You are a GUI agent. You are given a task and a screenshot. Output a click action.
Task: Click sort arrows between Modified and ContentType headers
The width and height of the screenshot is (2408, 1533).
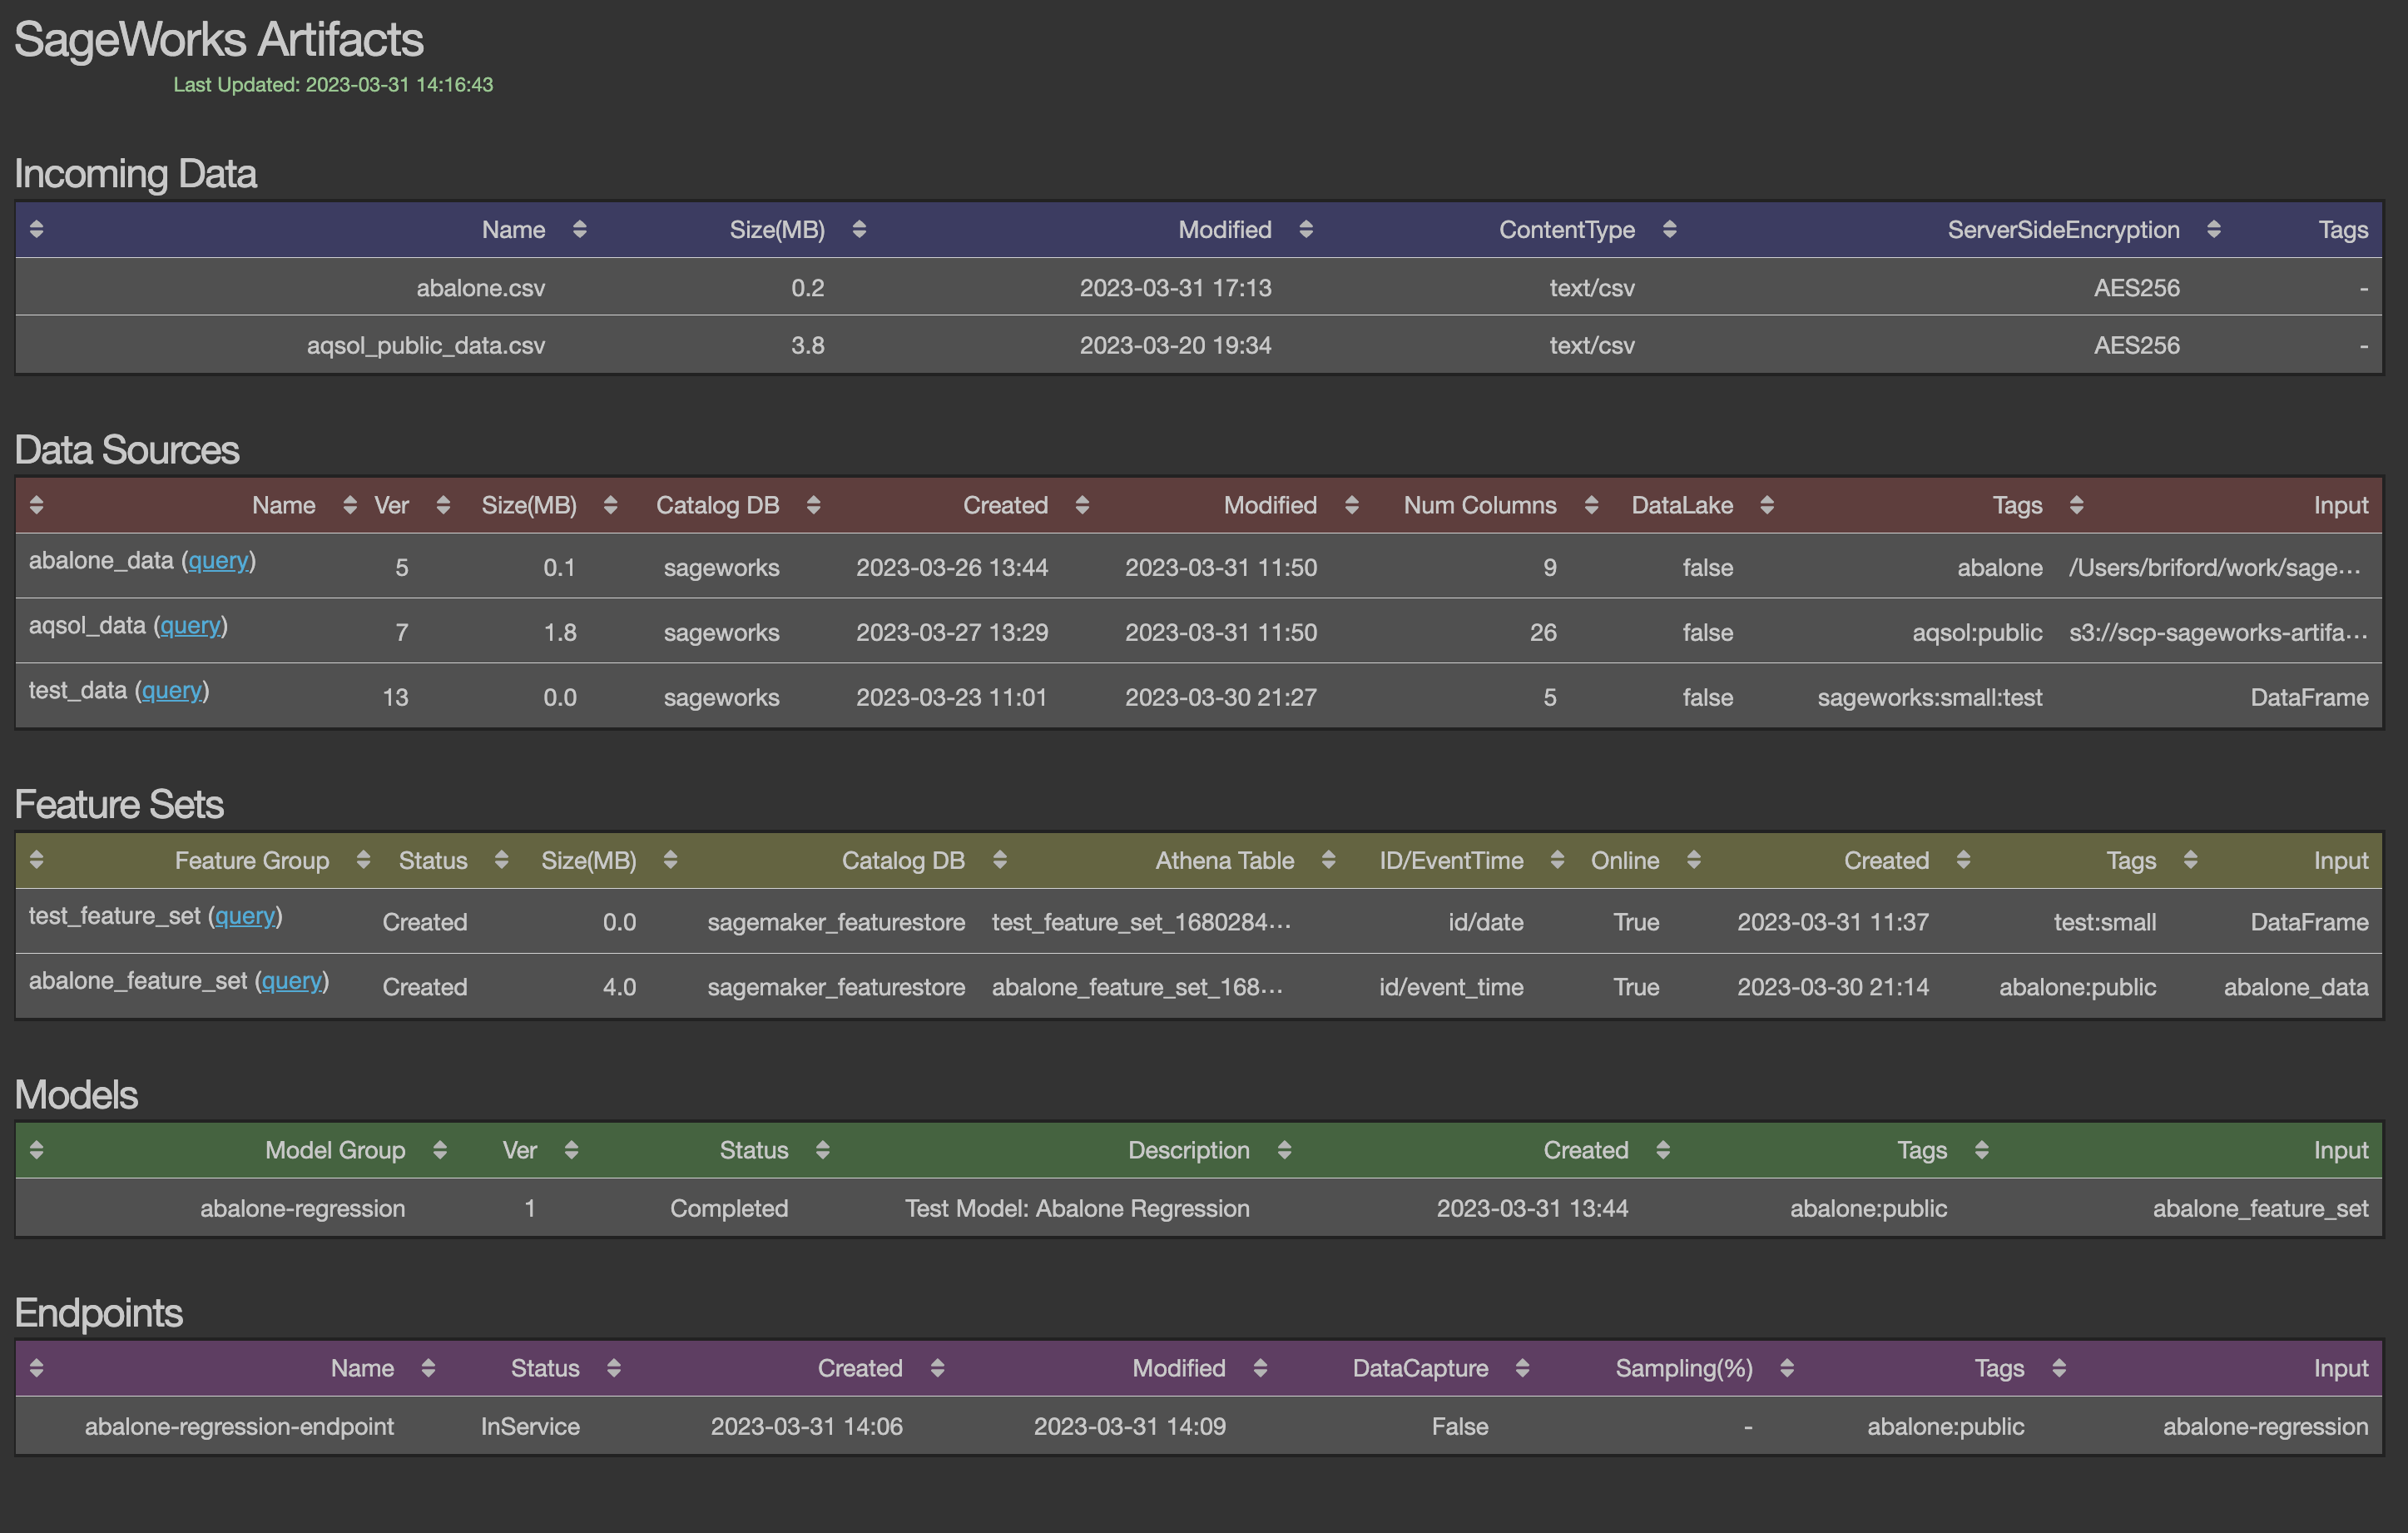[x=1306, y=229]
